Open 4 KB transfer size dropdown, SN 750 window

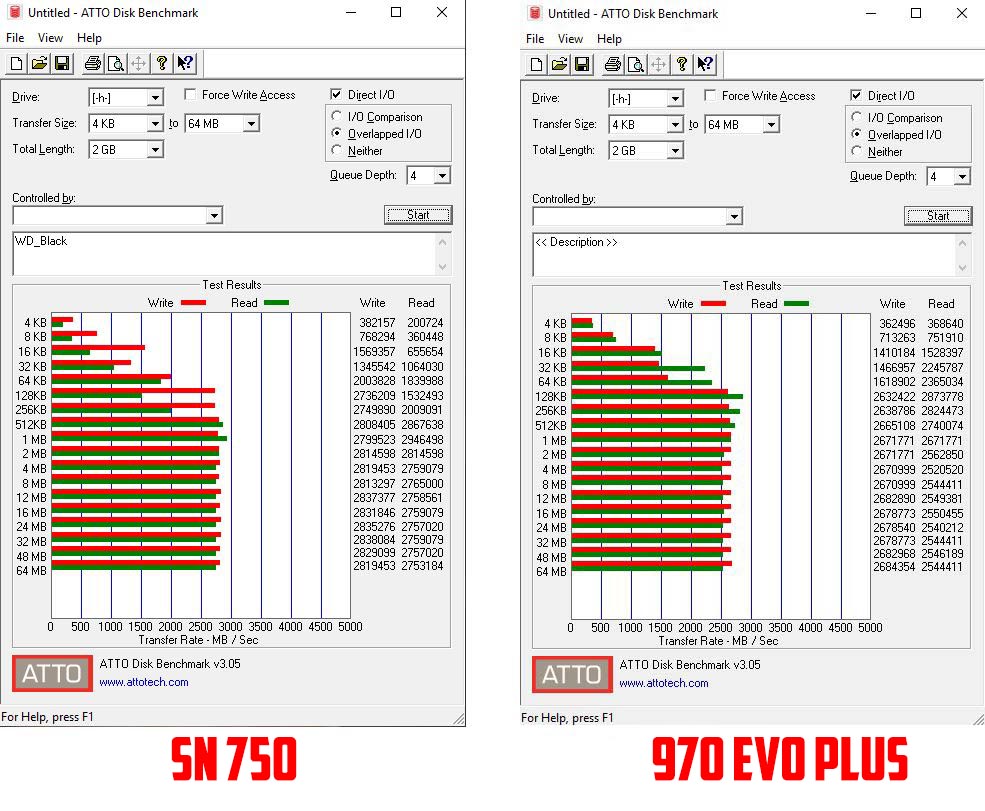click(x=155, y=124)
